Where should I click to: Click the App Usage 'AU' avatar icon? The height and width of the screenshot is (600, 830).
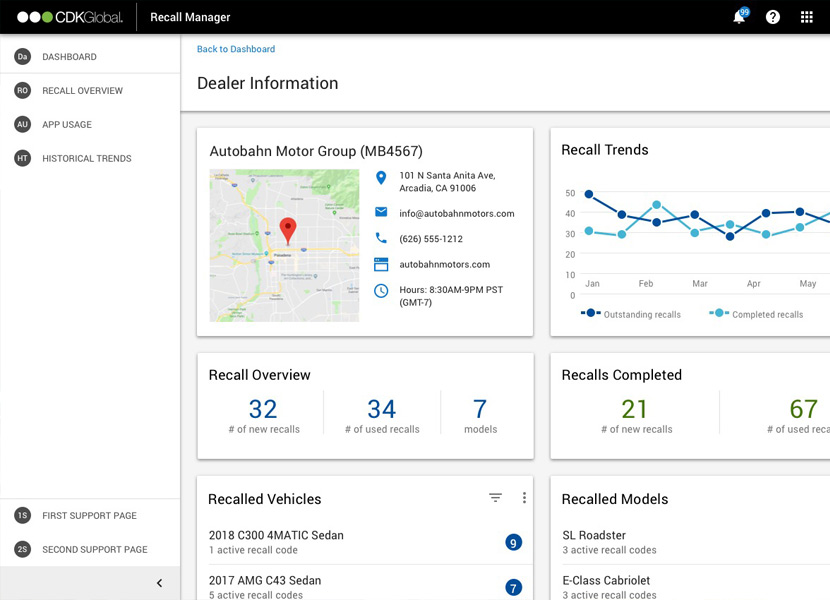tap(22, 124)
